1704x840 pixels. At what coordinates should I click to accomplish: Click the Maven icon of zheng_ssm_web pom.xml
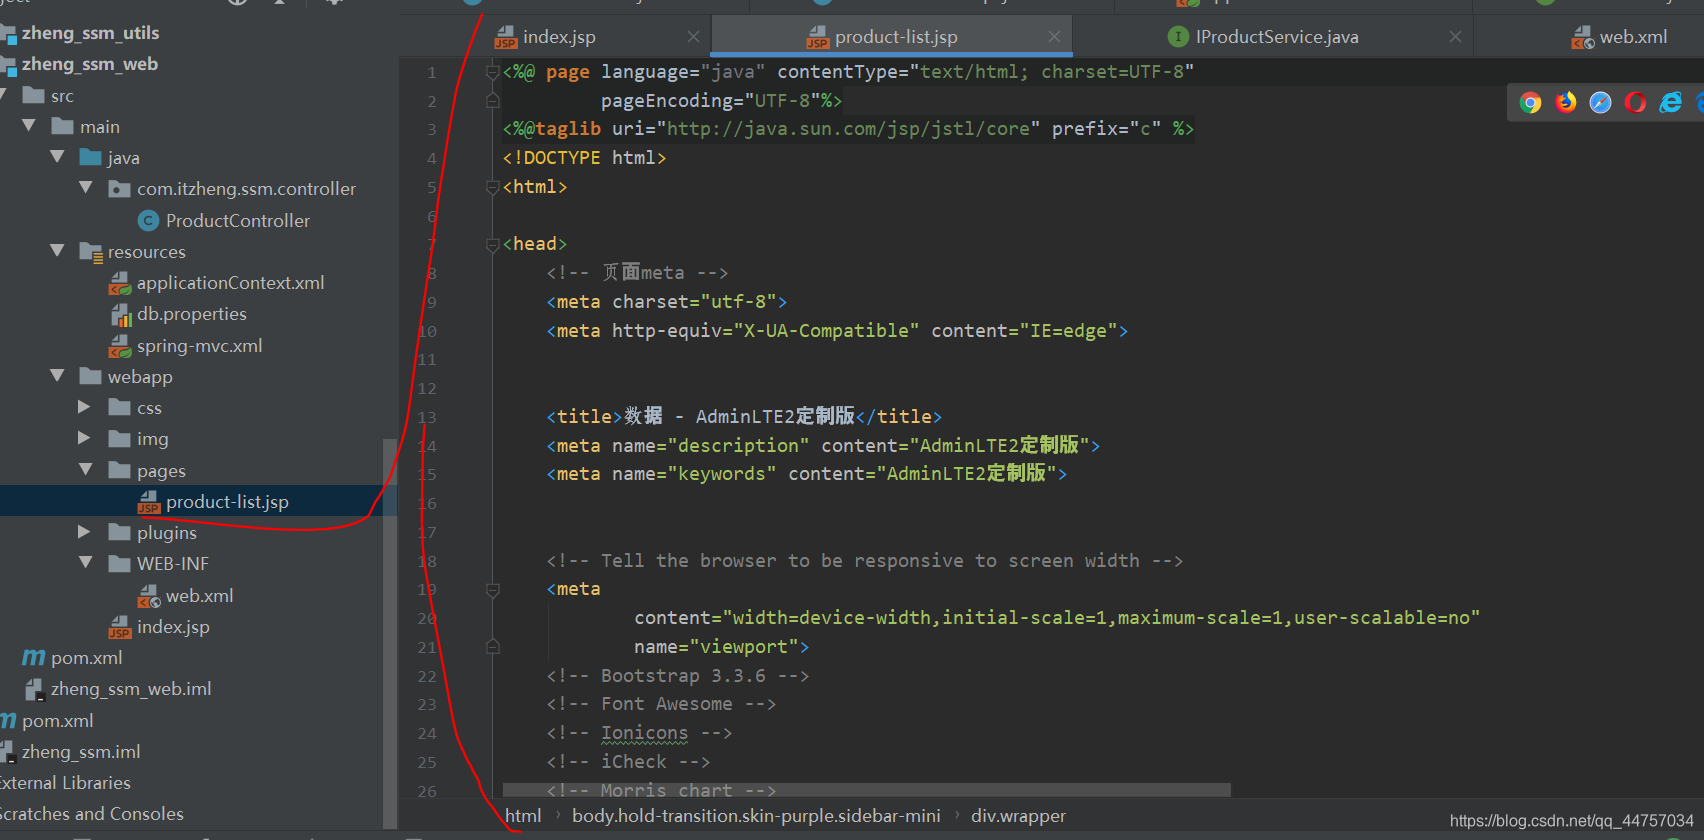coord(33,658)
